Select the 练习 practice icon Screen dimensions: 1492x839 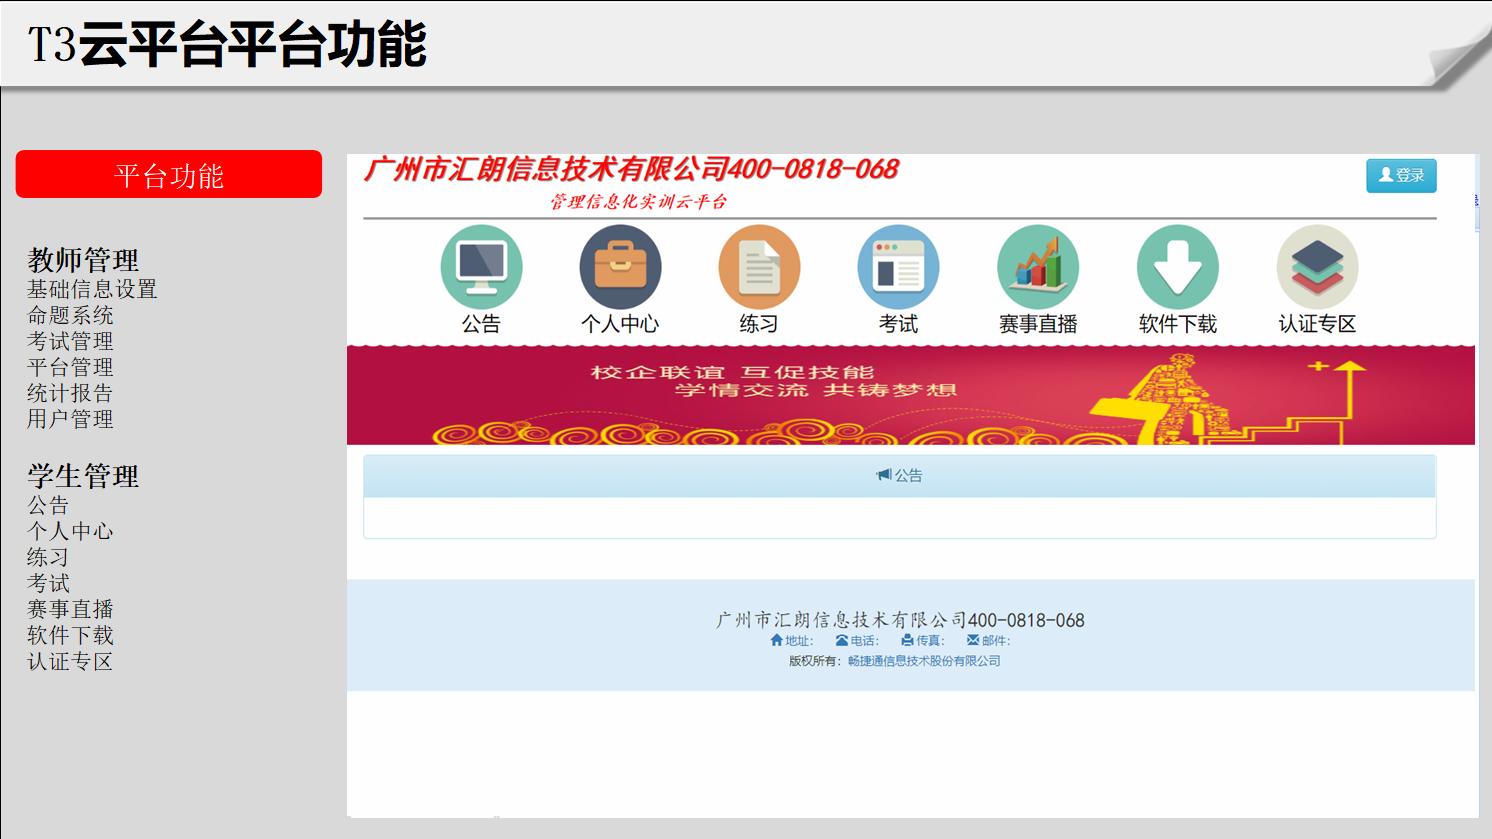759,264
